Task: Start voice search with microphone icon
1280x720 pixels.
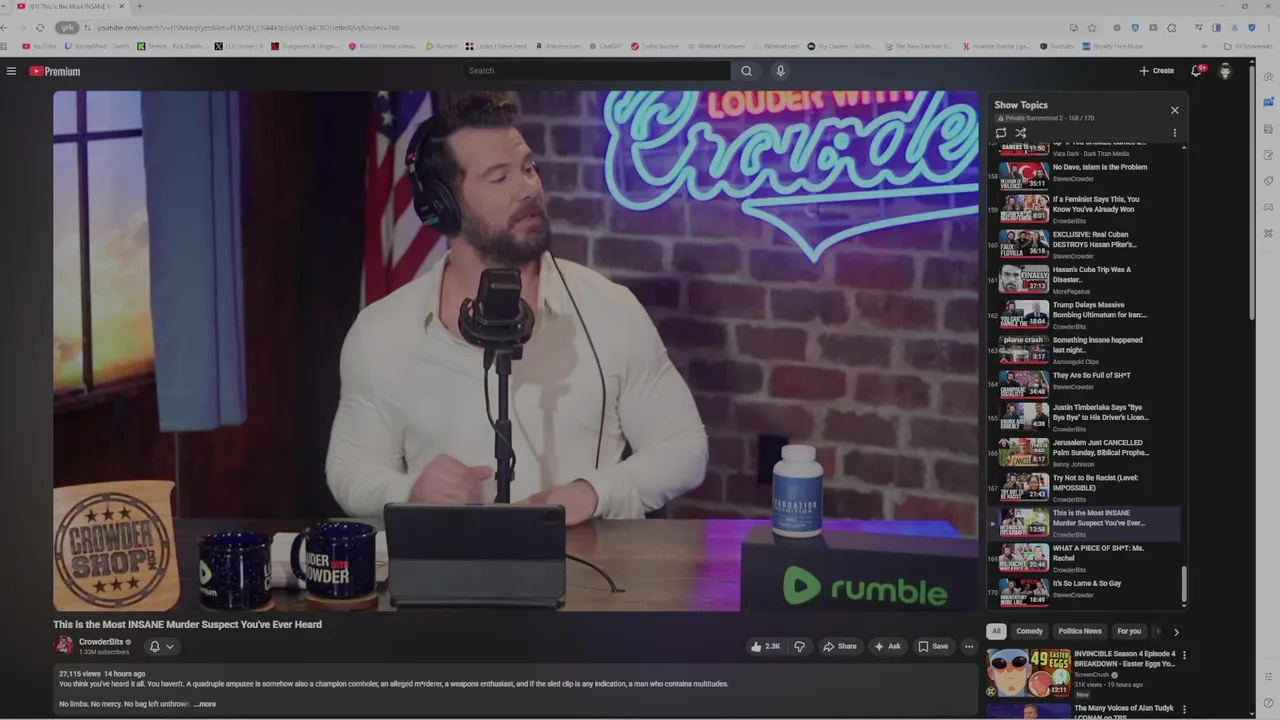Action: (781, 71)
